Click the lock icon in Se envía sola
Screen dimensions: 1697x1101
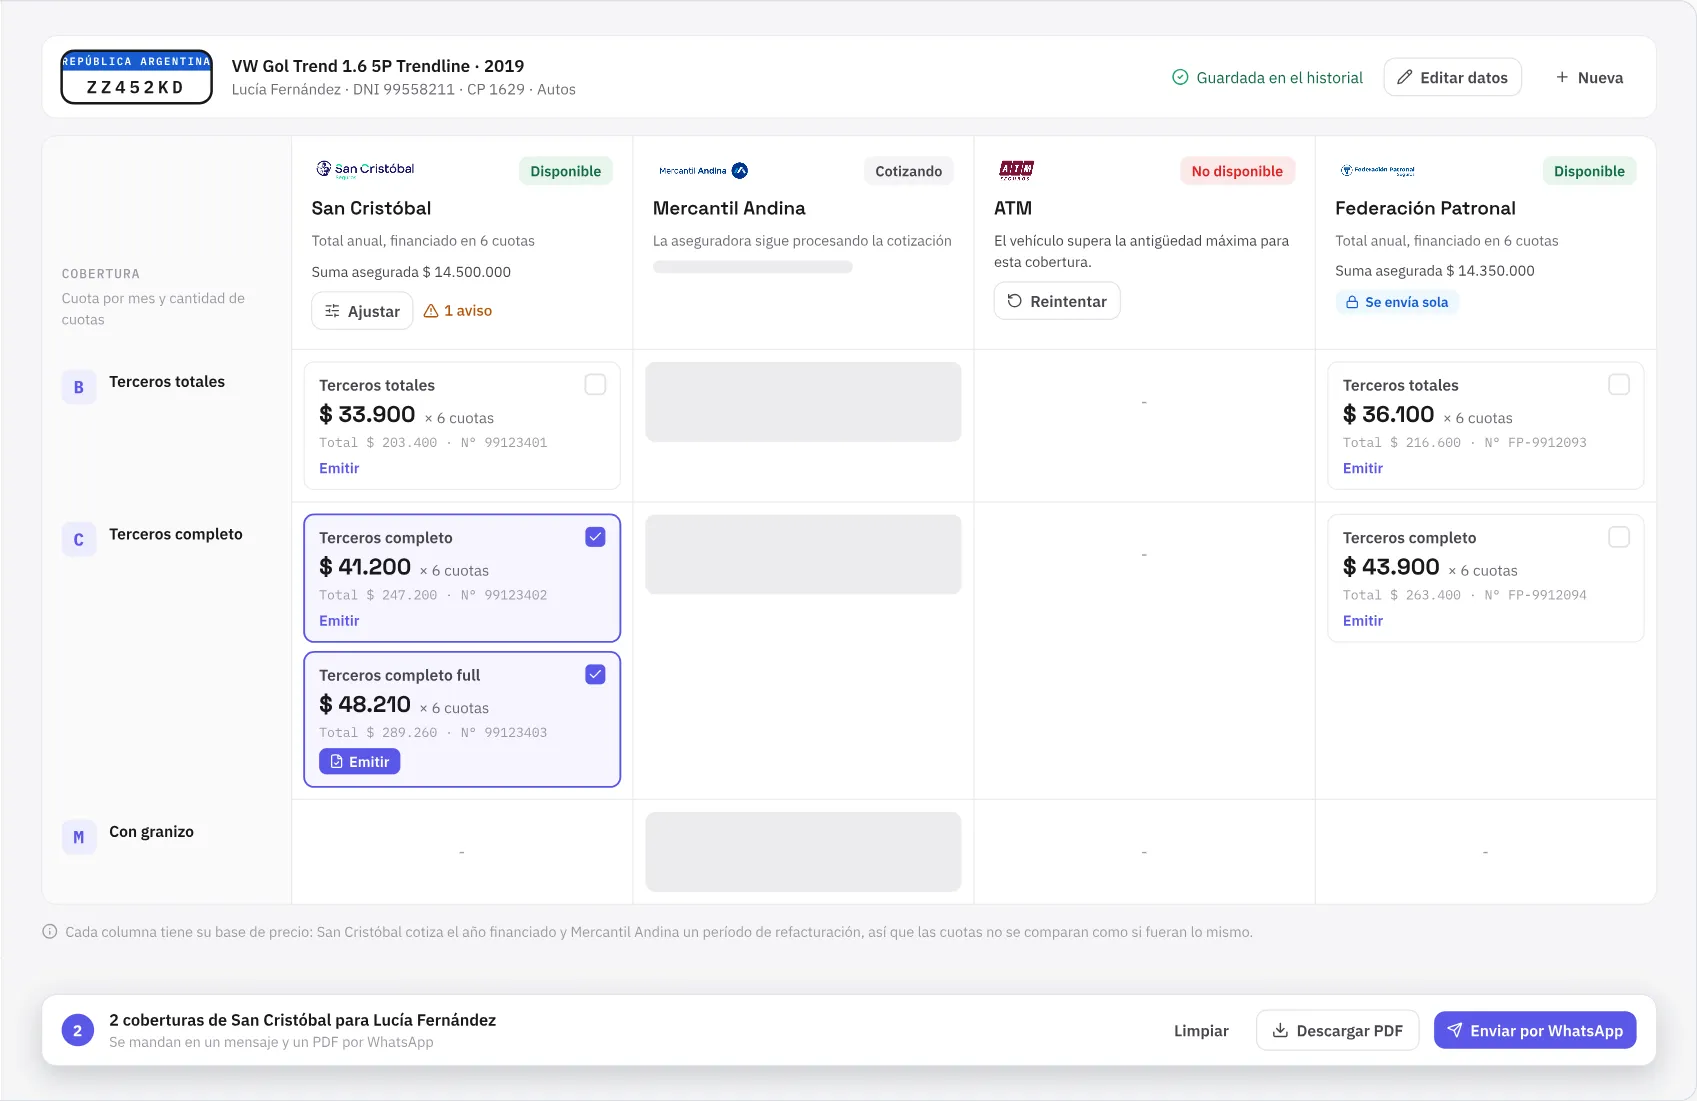pos(1352,302)
